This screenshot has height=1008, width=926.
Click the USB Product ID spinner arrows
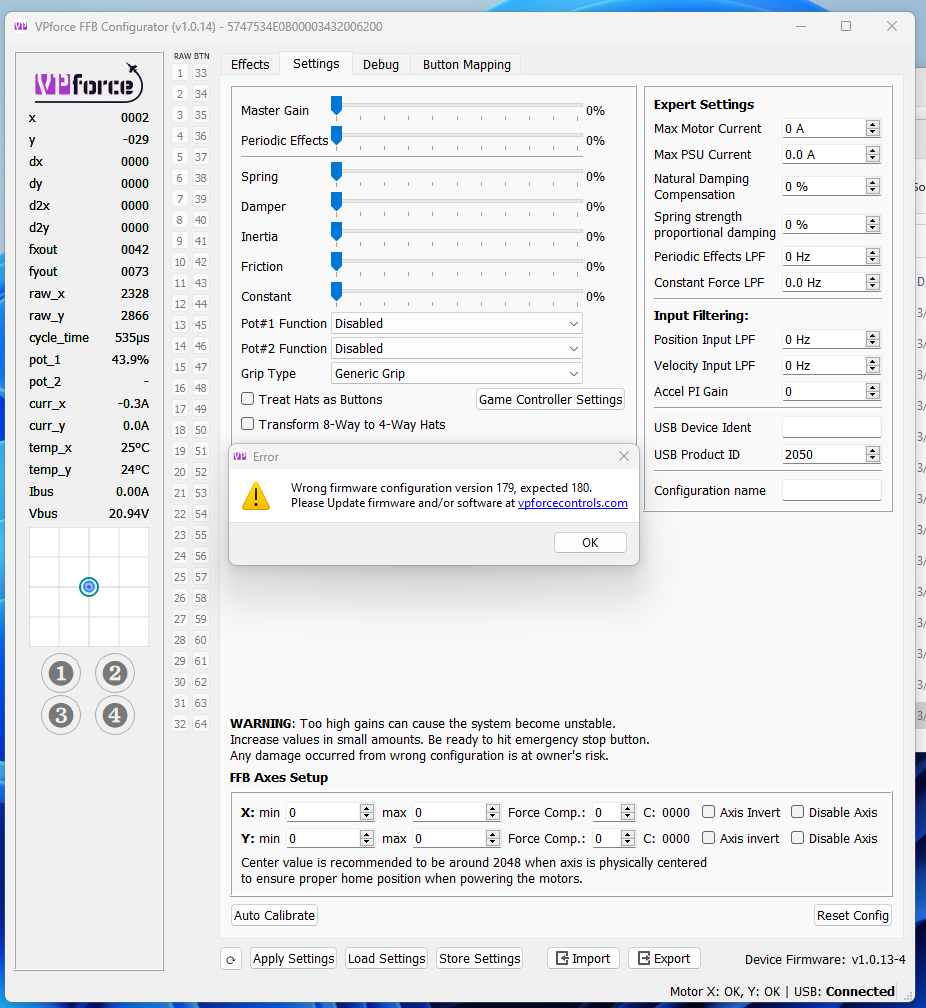pyautogui.click(x=873, y=454)
